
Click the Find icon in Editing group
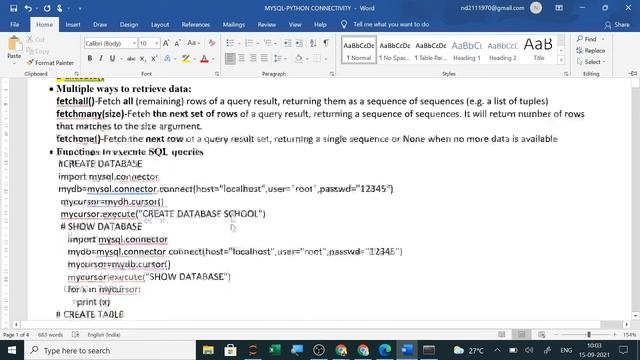point(587,39)
